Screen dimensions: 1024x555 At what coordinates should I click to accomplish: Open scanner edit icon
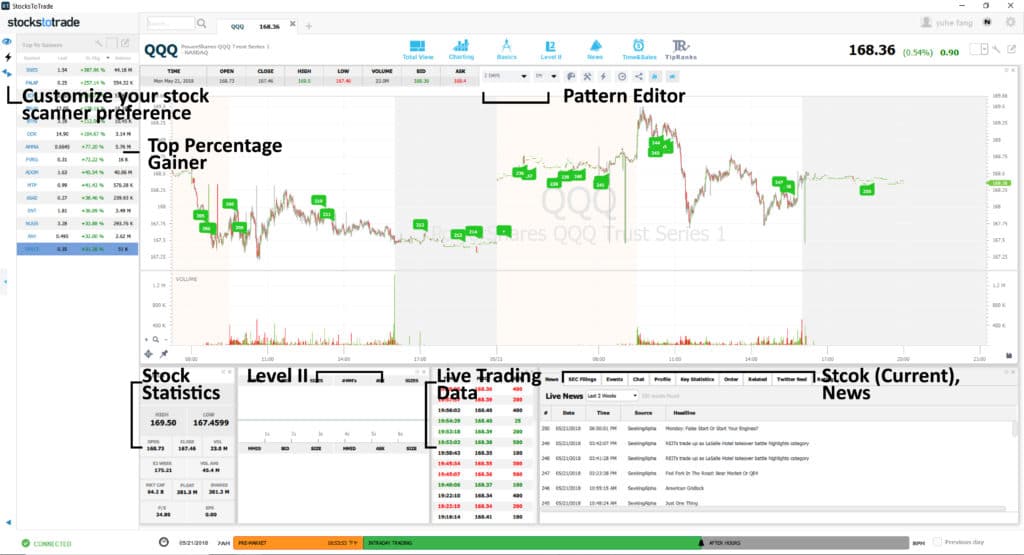pos(125,44)
